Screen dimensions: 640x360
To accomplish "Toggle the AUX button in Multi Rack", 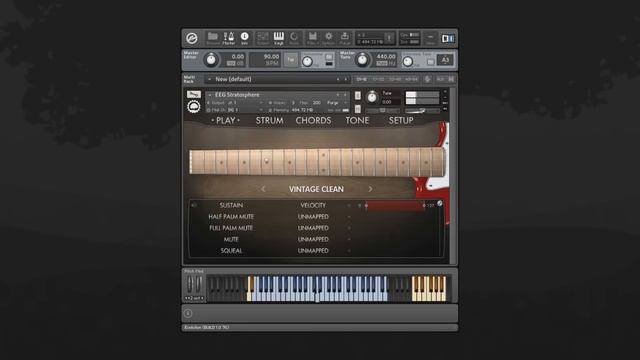I will [440, 79].
